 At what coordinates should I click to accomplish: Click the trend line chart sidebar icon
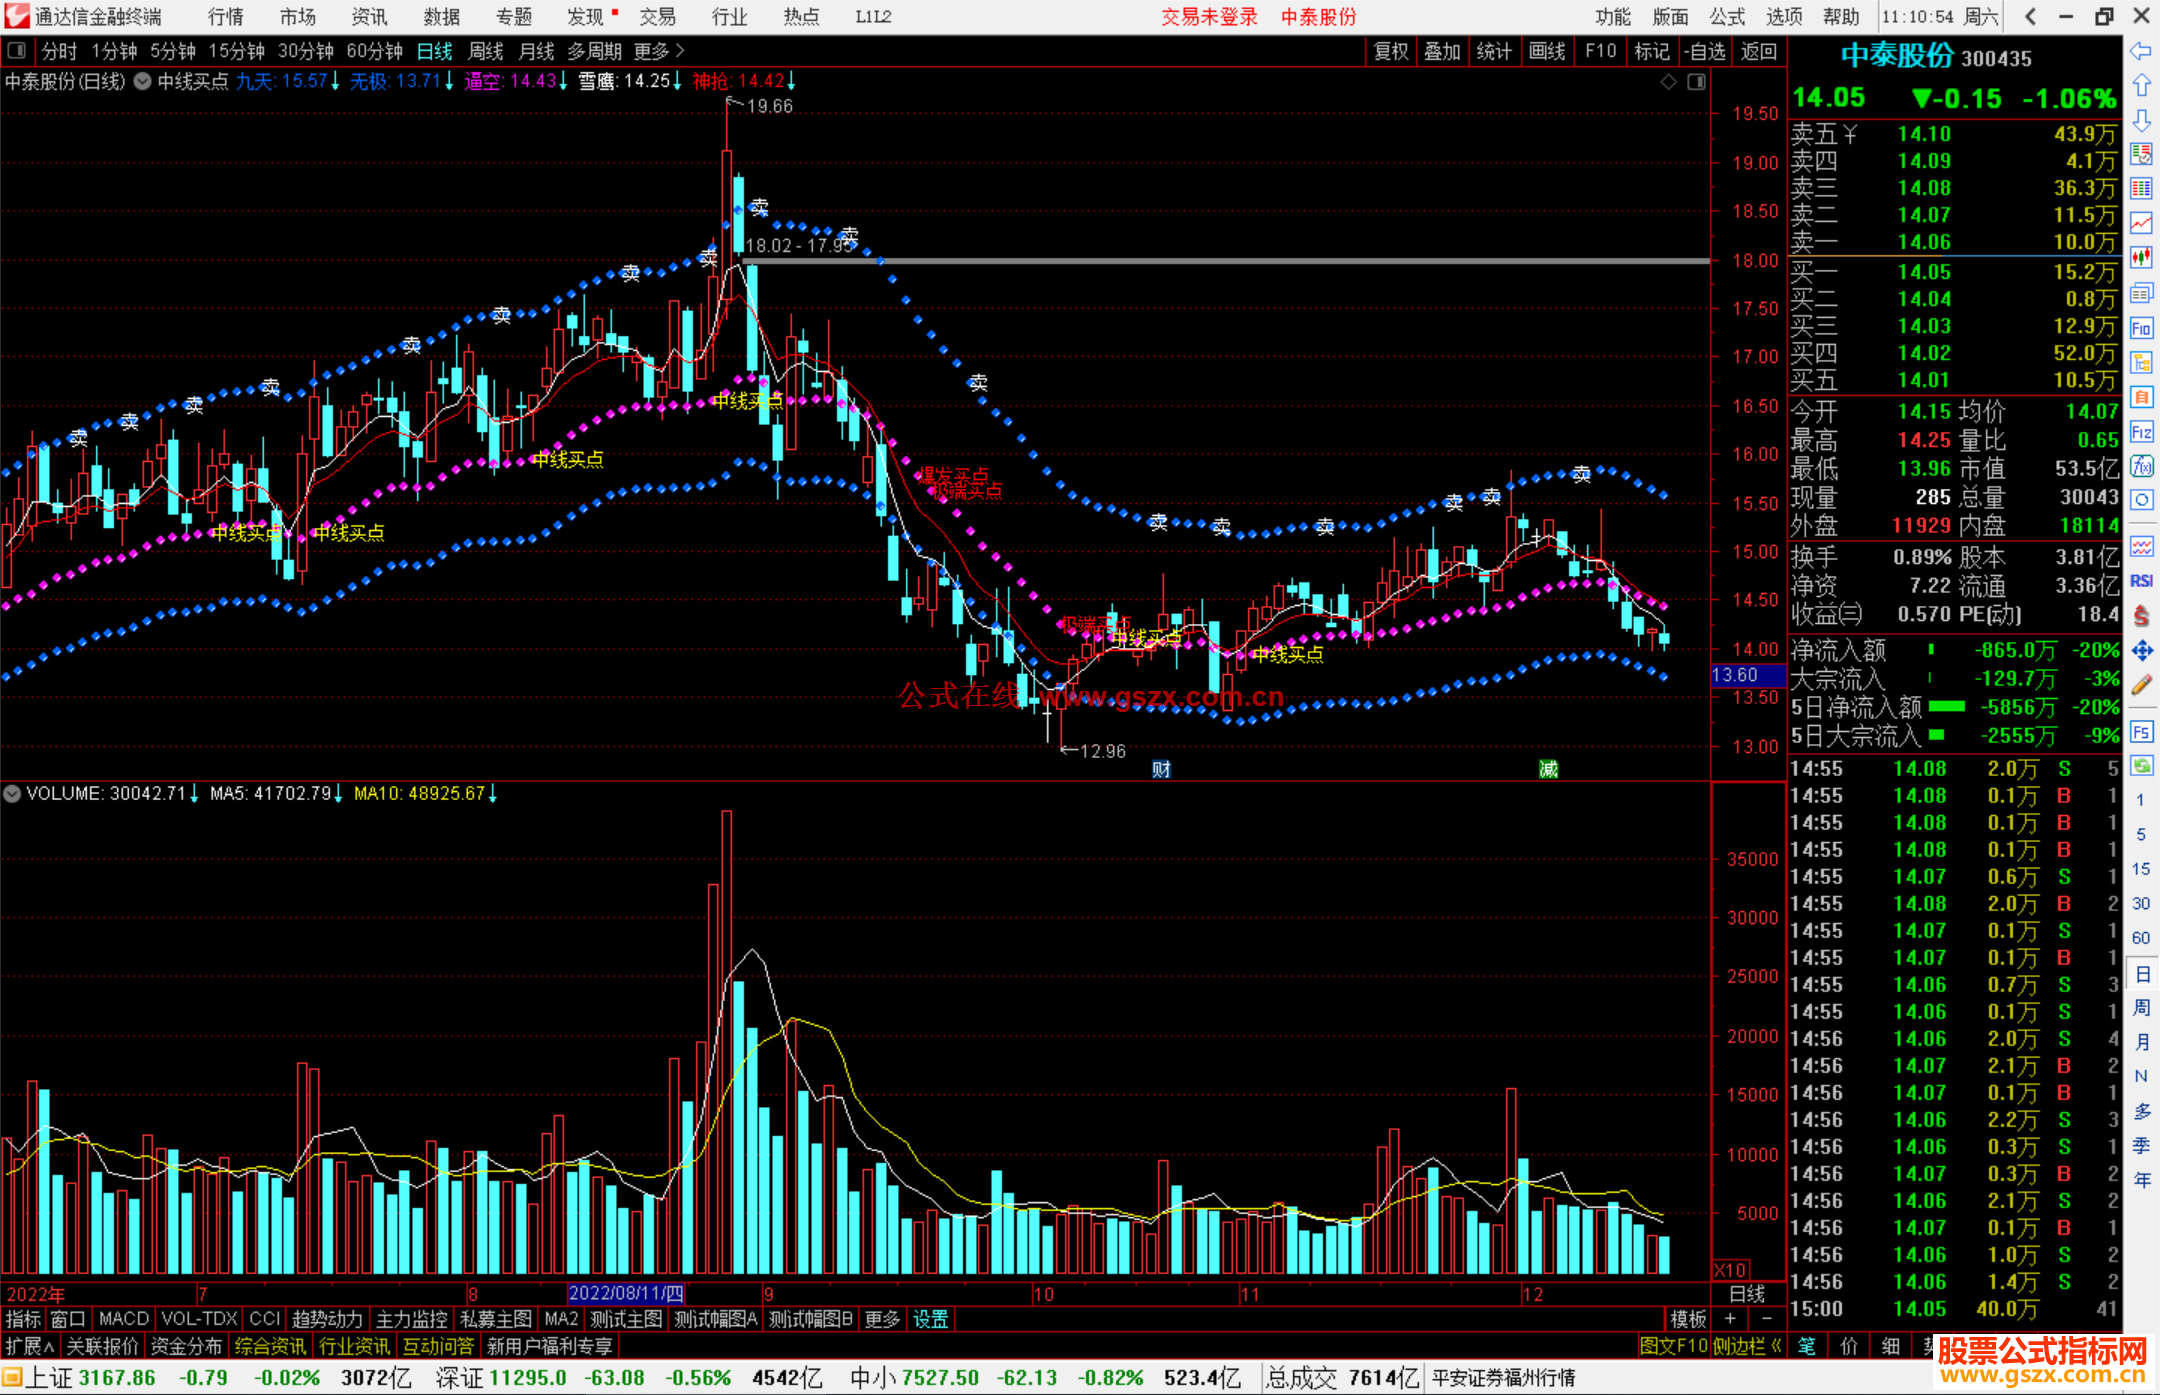pos(2141,223)
